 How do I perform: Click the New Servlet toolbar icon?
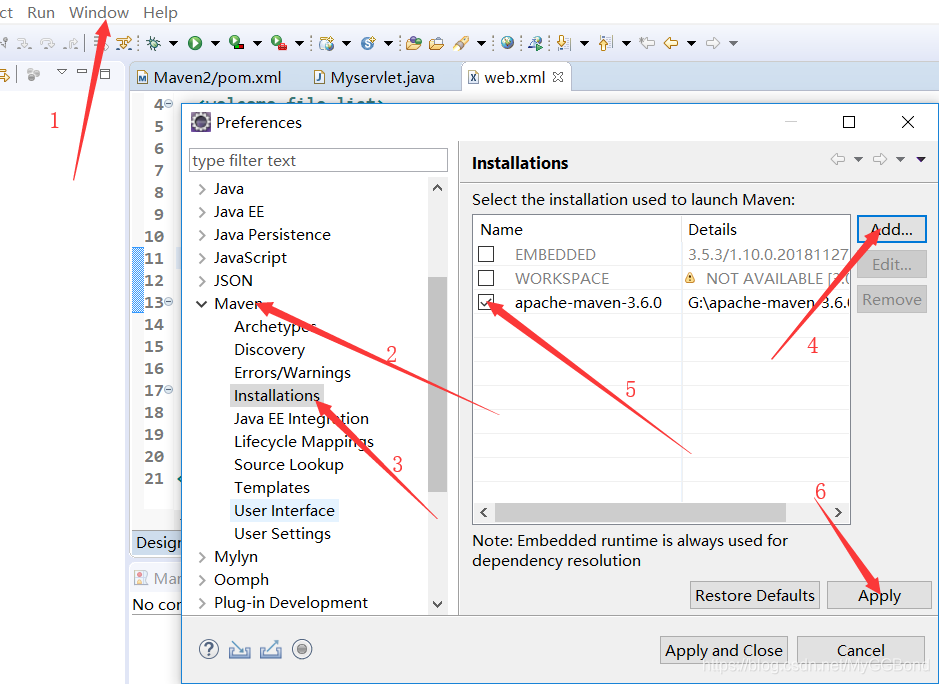point(368,43)
